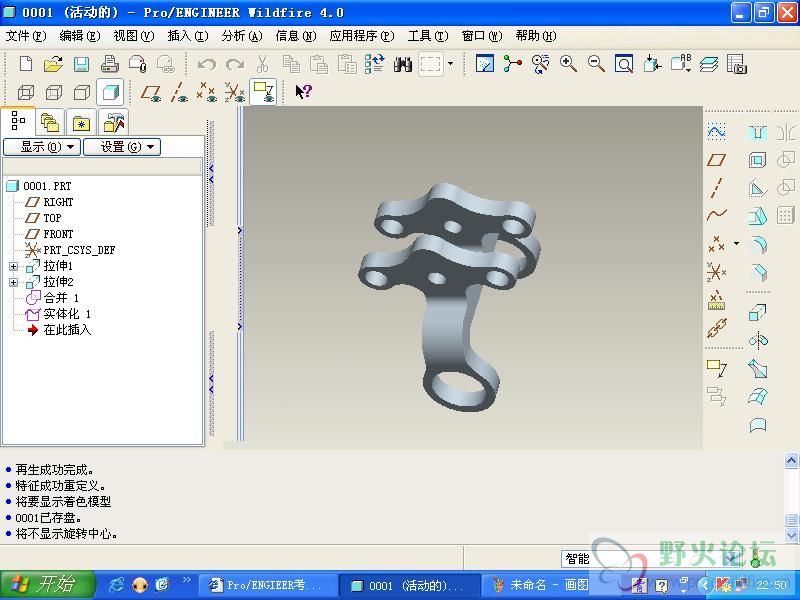The width and height of the screenshot is (800, 600).
Task: Open an existing file via folder icon
Action: tap(53, 64)
